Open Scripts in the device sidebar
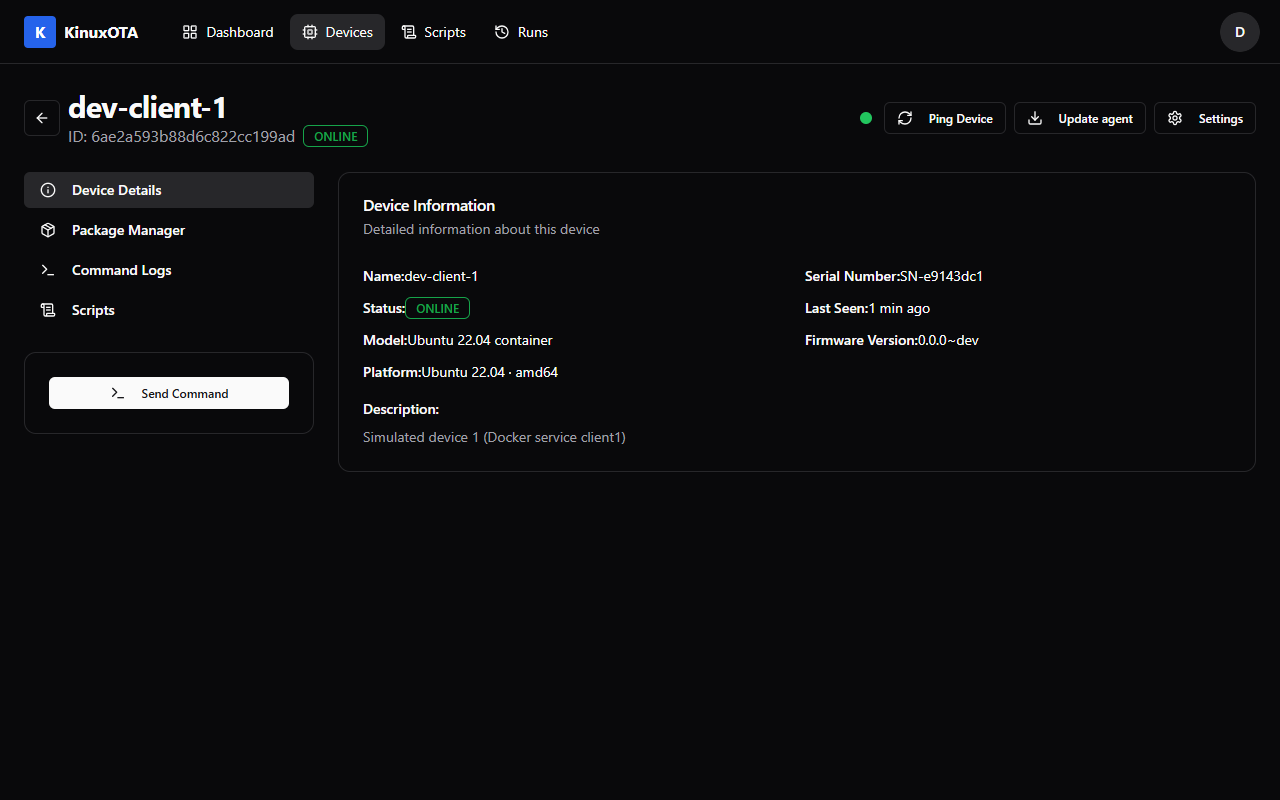 (169, 310)
